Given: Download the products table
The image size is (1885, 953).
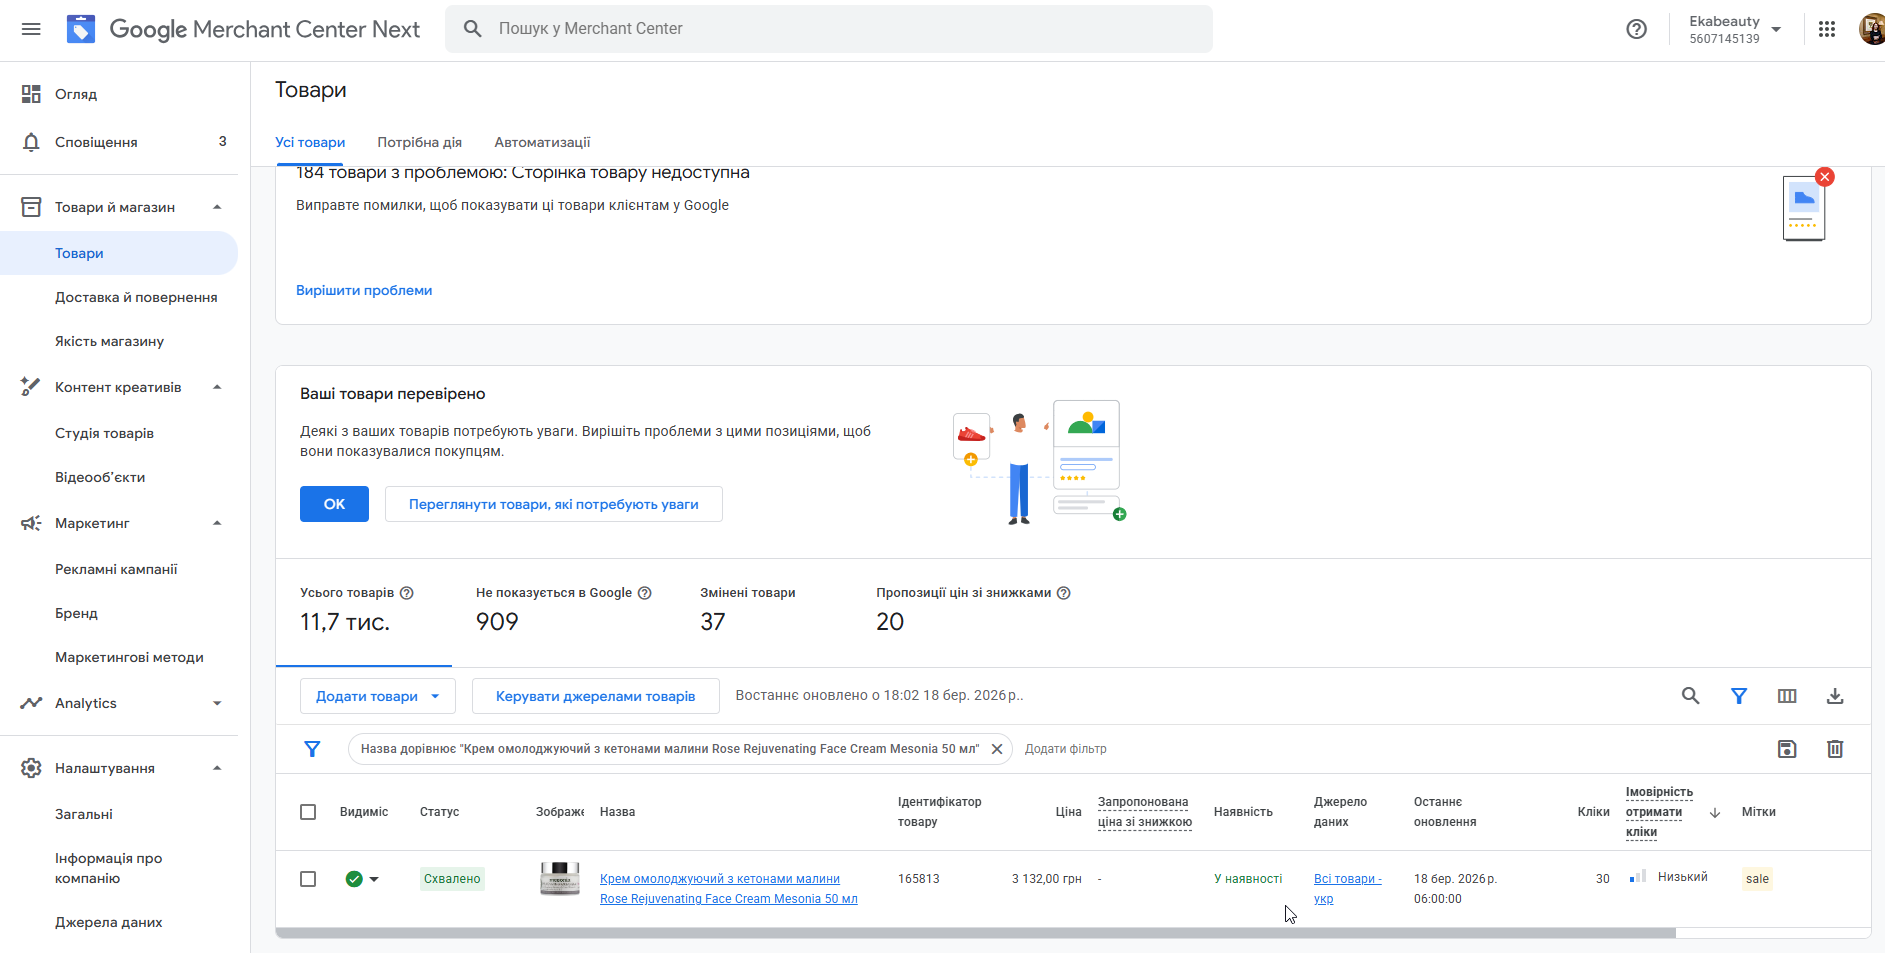Looking at the screenshot, I should [x=1835, y=696].
